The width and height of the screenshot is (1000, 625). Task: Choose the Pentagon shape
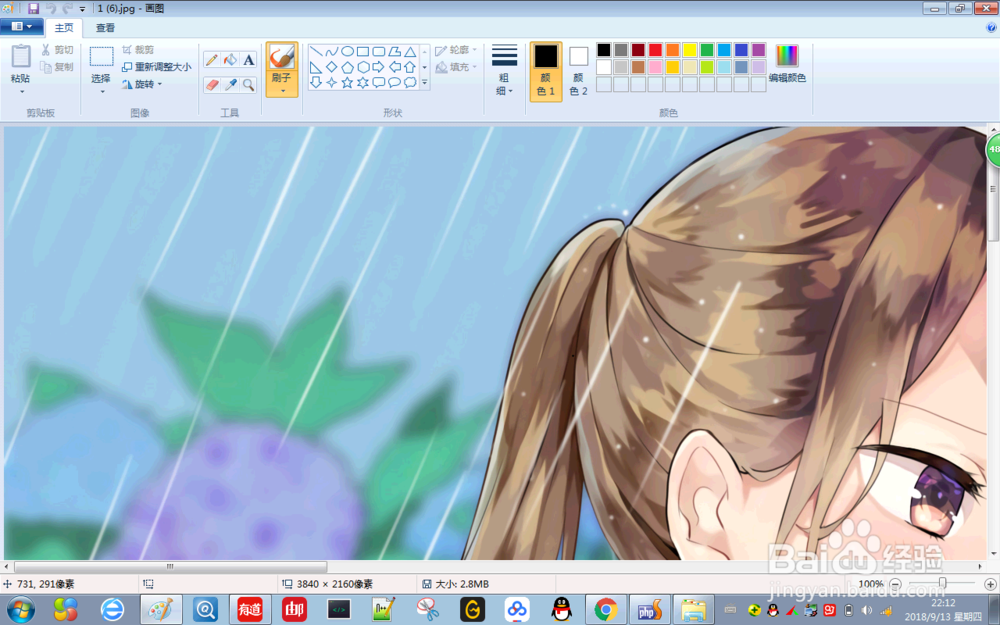coord(348,67)
